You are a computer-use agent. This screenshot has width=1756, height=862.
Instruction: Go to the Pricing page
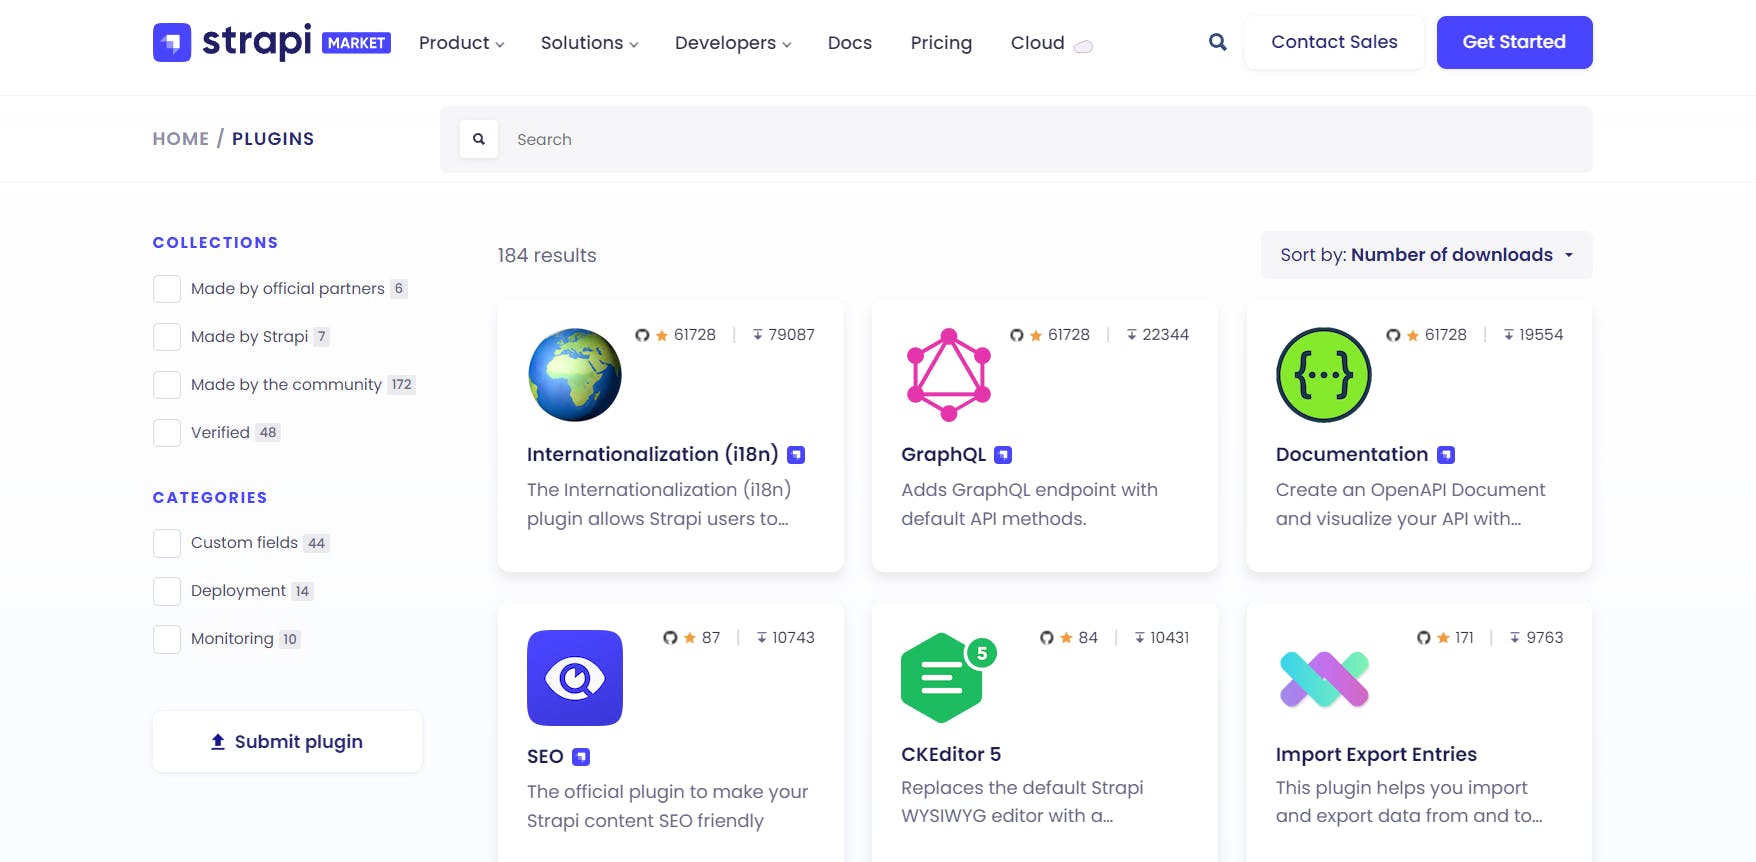[941, 43]
